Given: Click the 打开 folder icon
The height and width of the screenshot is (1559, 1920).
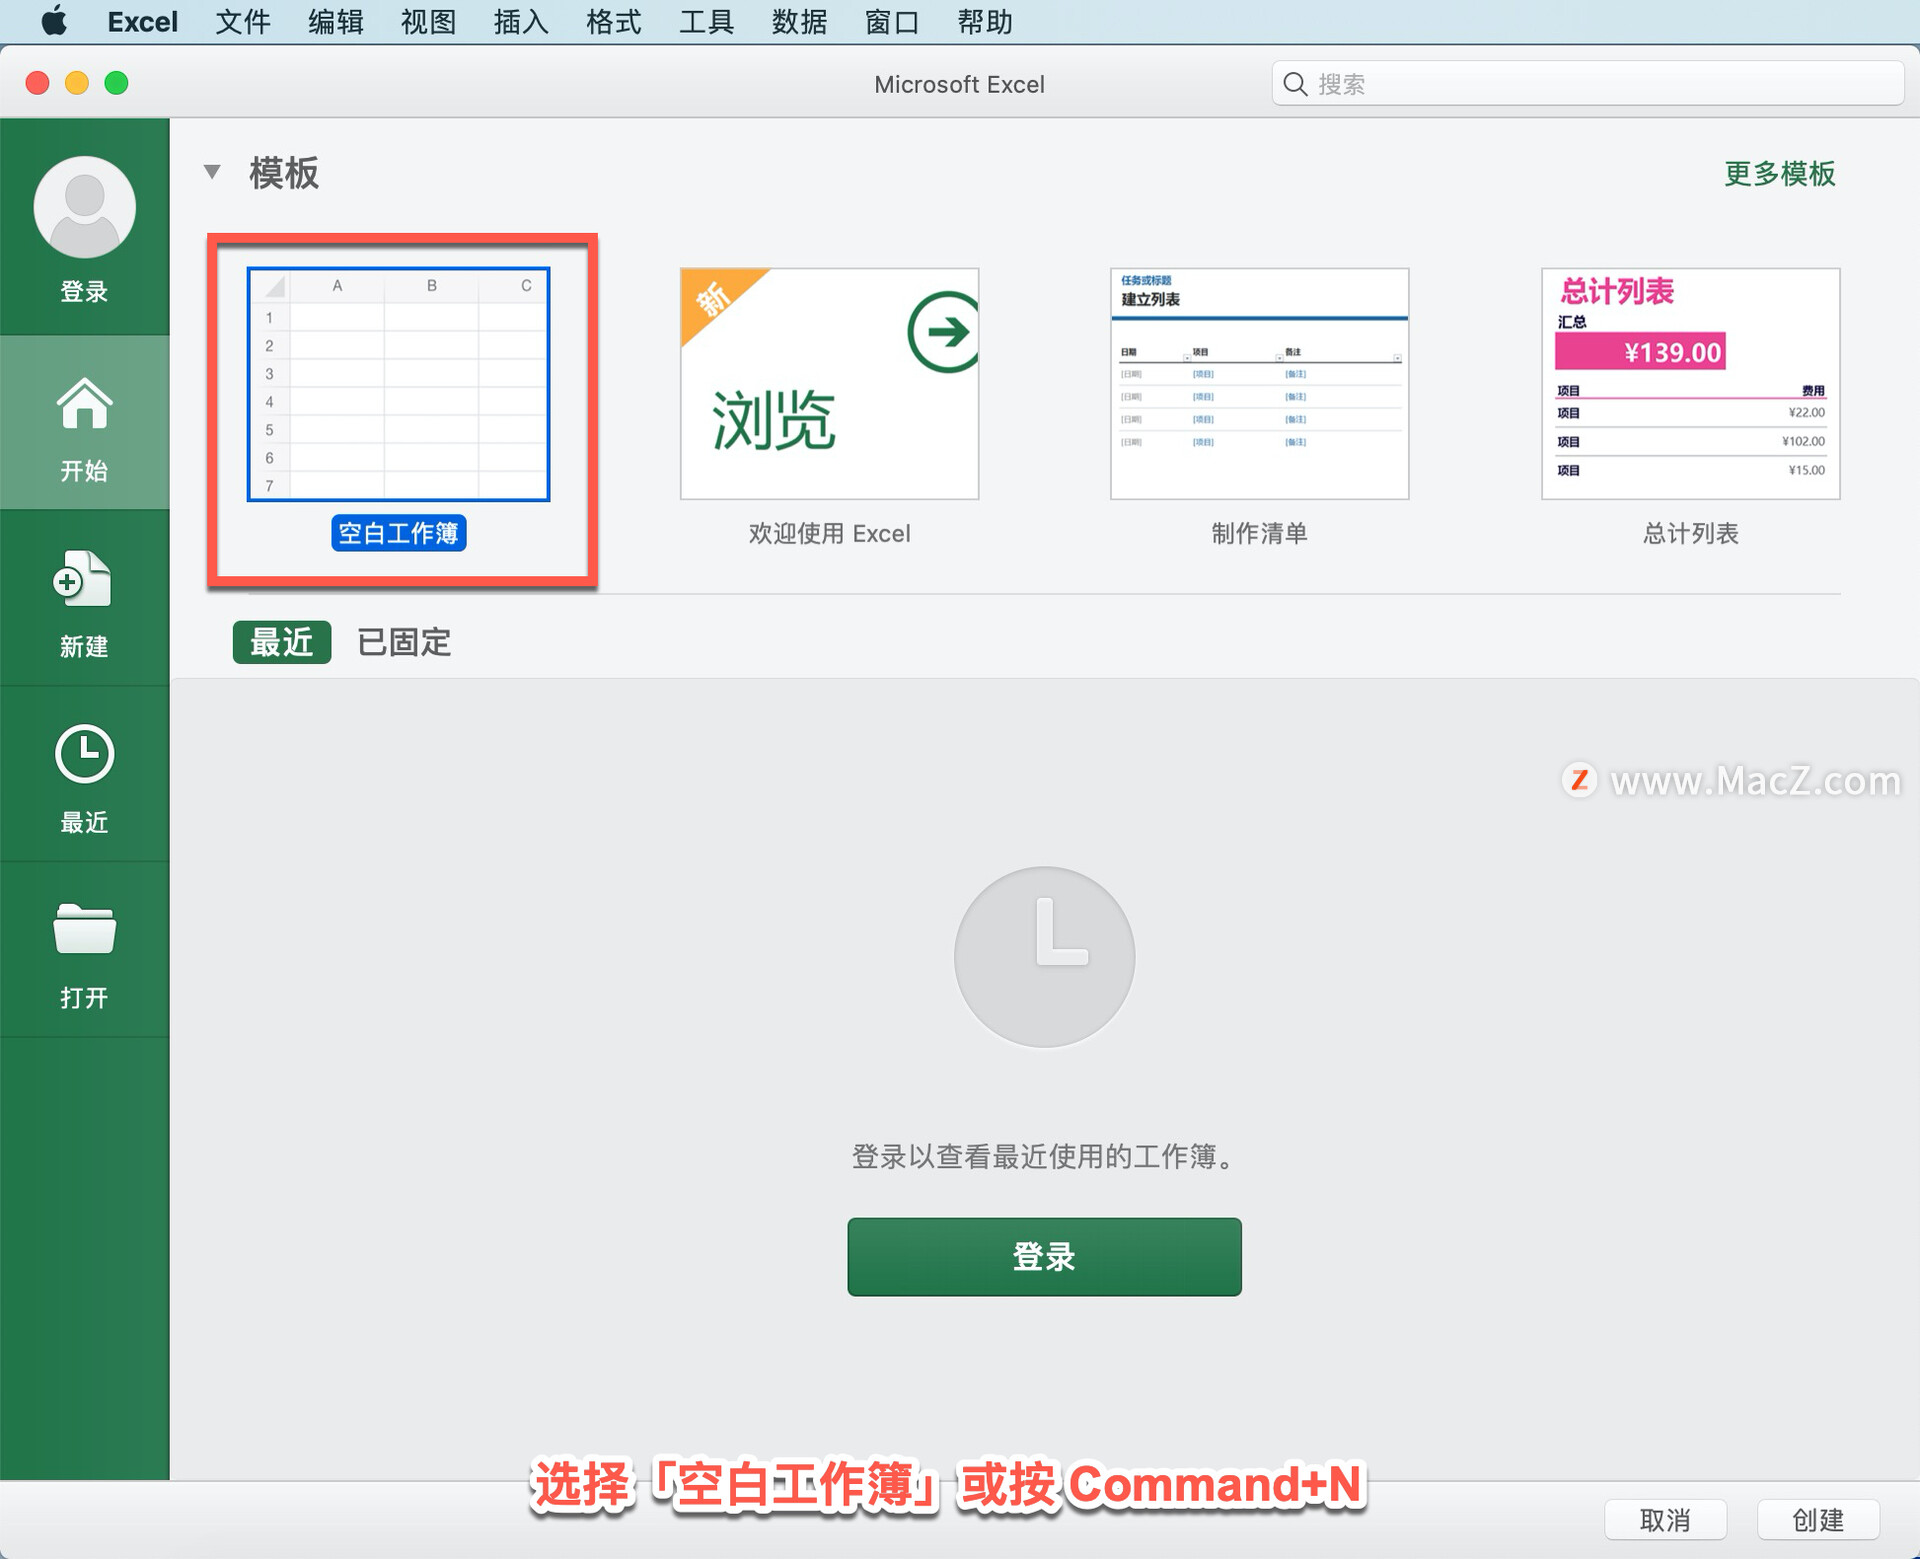Looking at the screenshot, I should [84, 929].
